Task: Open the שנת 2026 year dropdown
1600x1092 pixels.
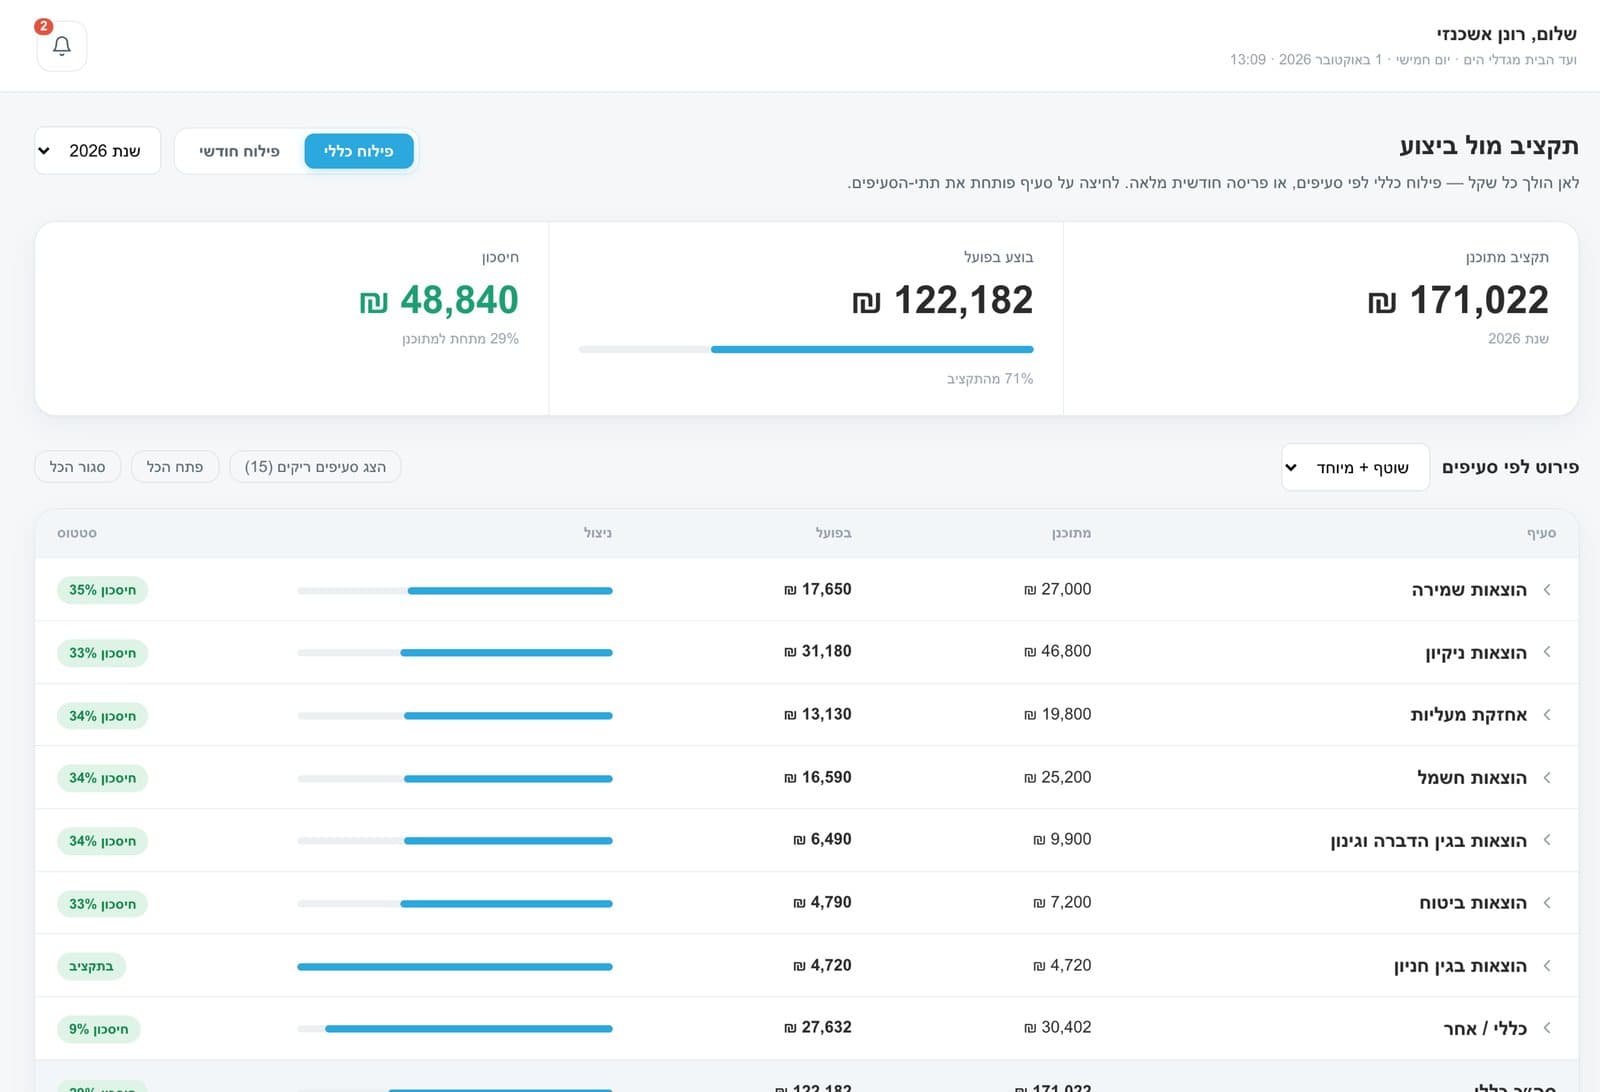Action: 98,151
